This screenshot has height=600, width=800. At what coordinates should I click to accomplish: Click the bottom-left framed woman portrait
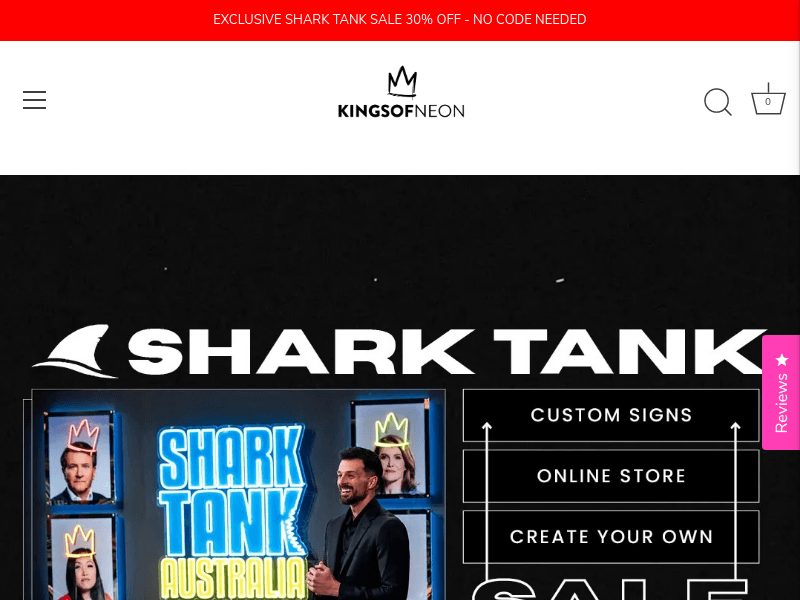click(x=81, y=559)
